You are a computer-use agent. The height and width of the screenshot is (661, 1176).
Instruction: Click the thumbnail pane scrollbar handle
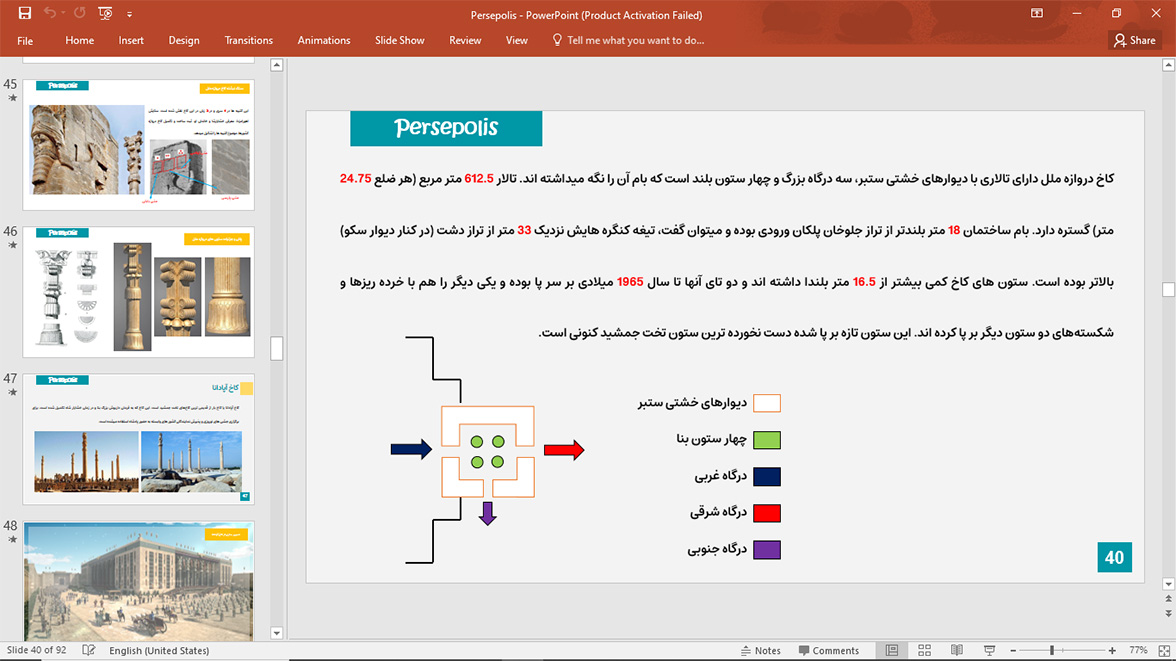coord(277,348)
